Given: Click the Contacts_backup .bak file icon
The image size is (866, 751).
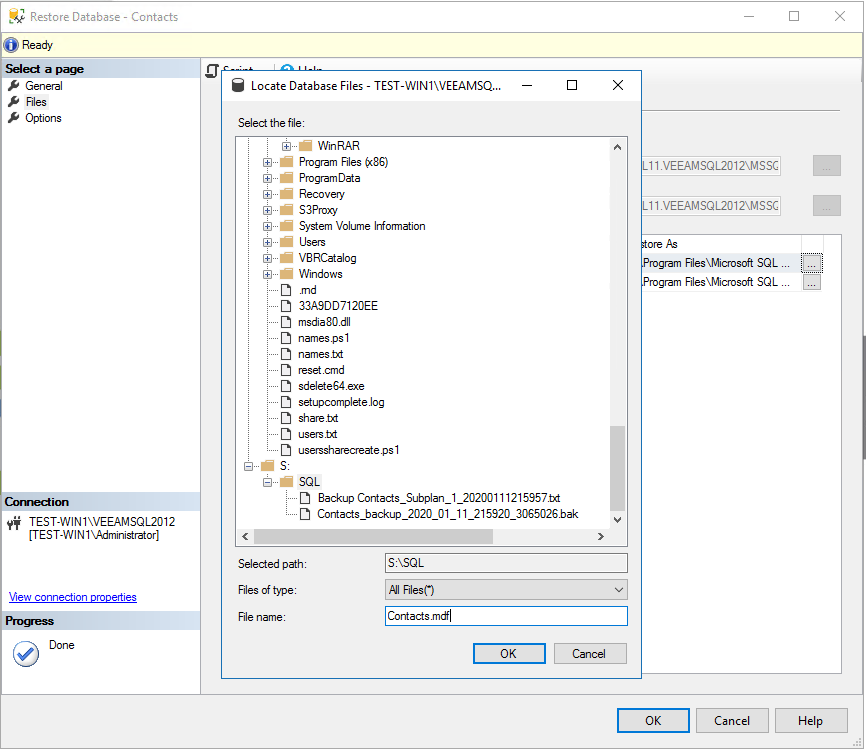Looking at the screenshot, I should click(305, 514).
